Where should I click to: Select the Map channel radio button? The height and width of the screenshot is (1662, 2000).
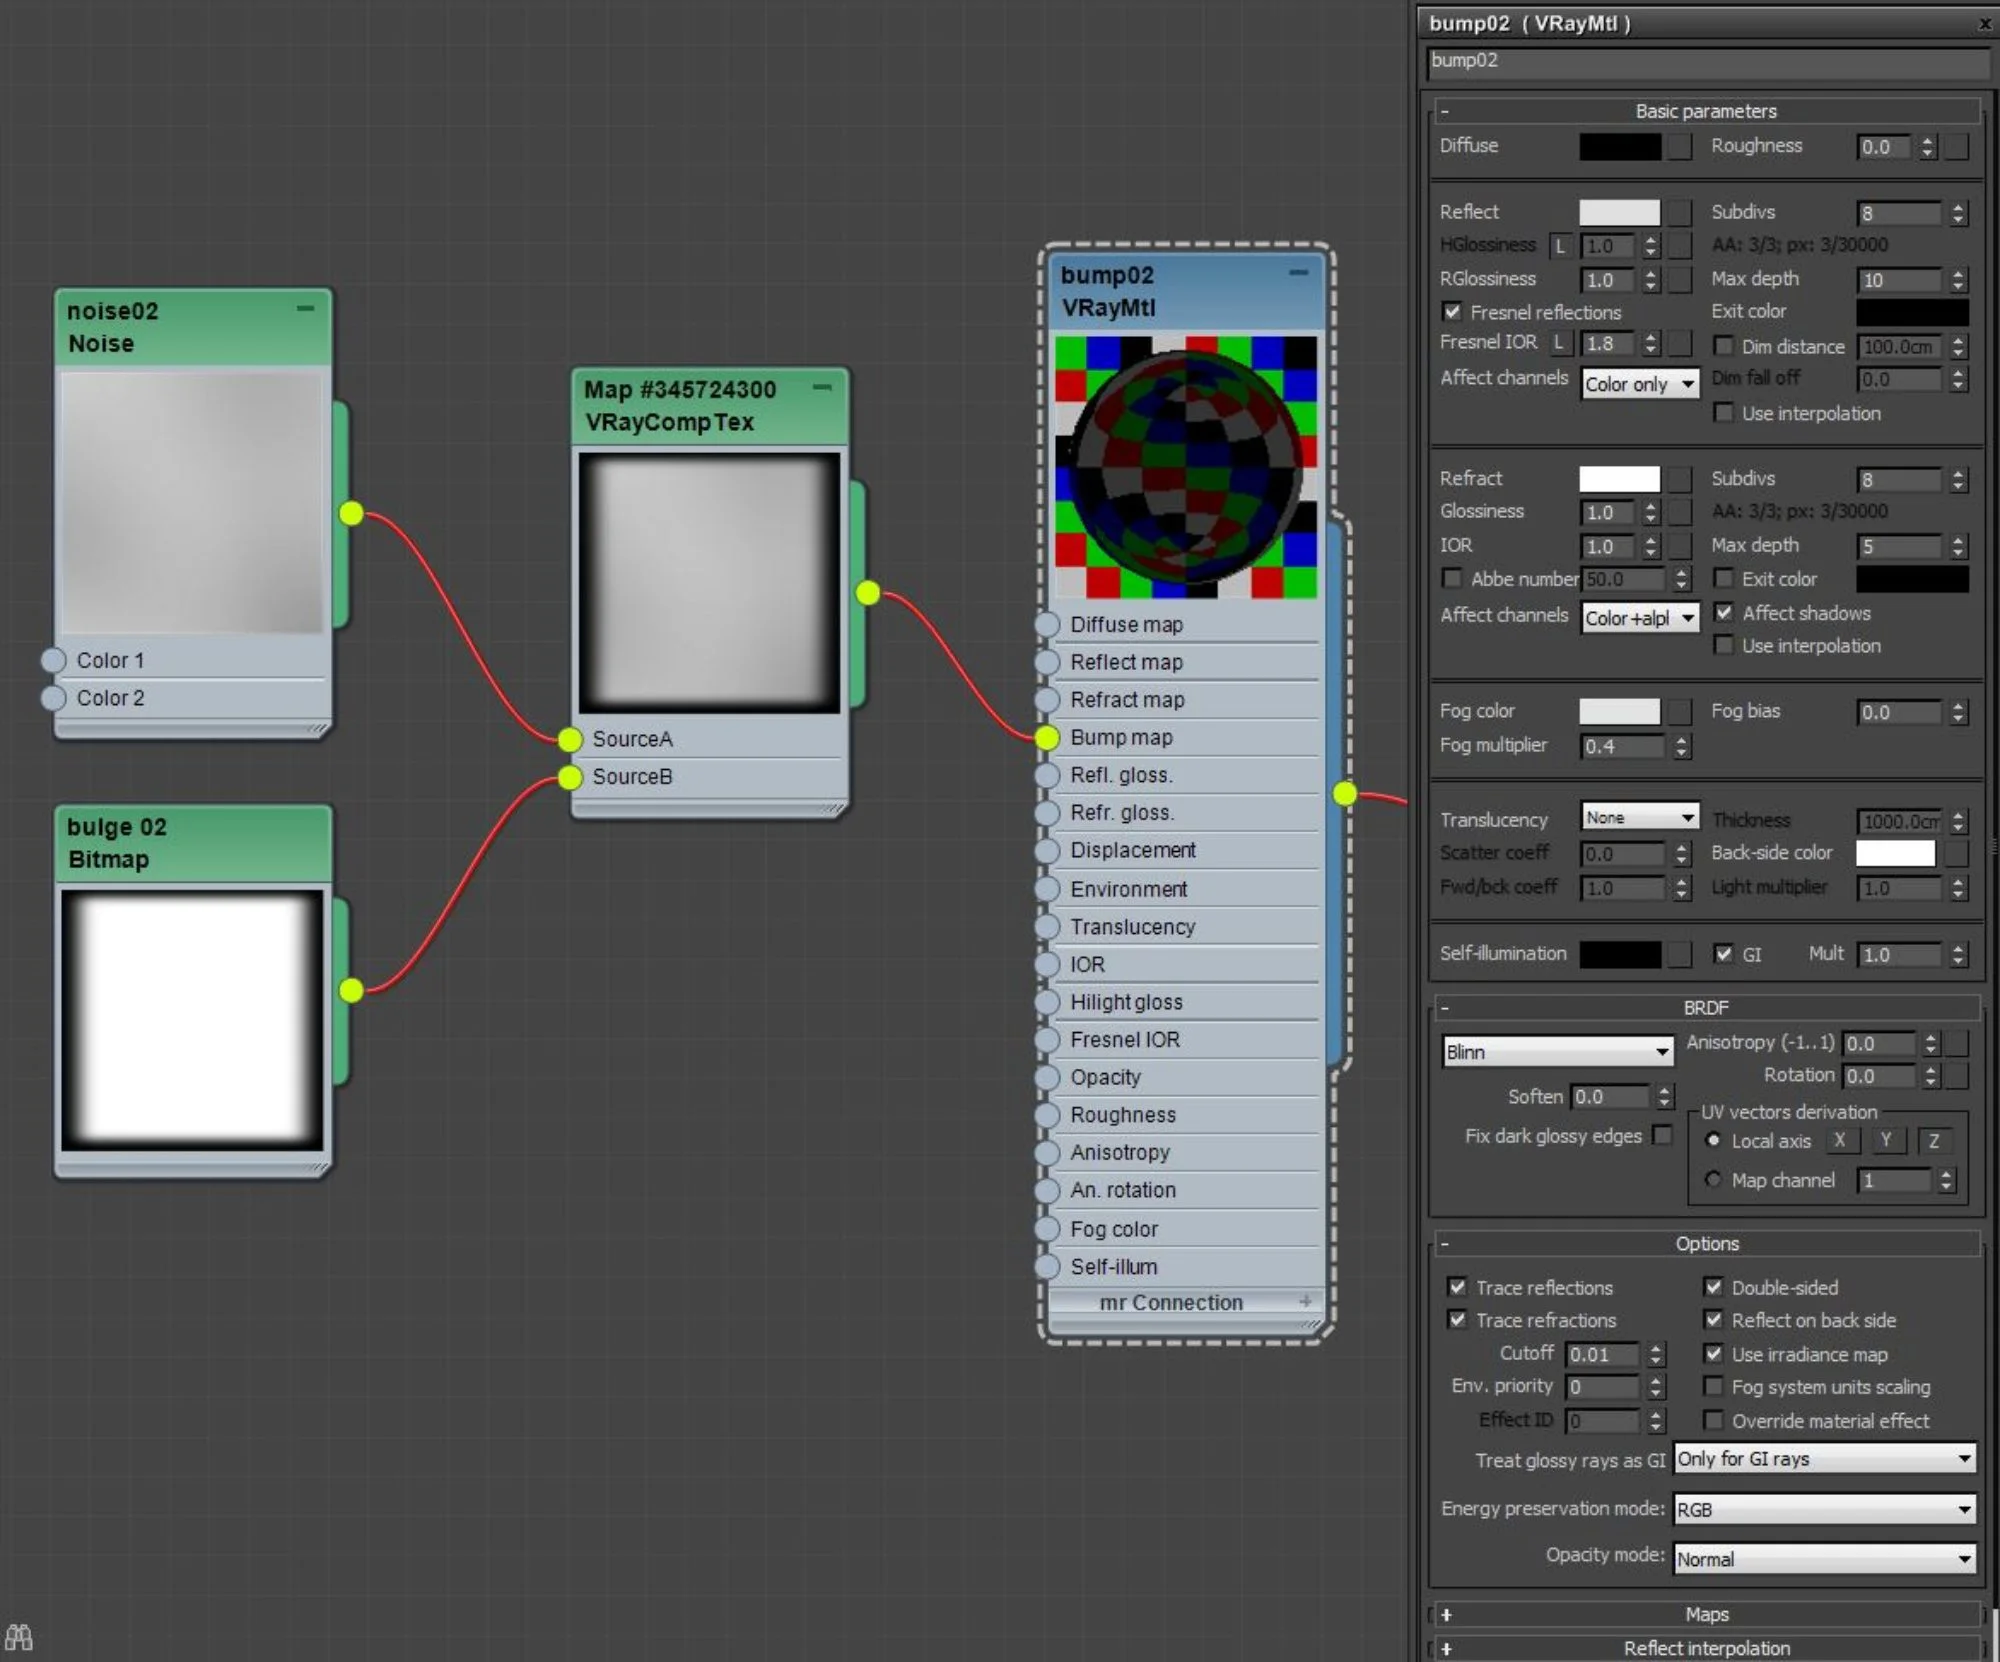(1713, 1180)
